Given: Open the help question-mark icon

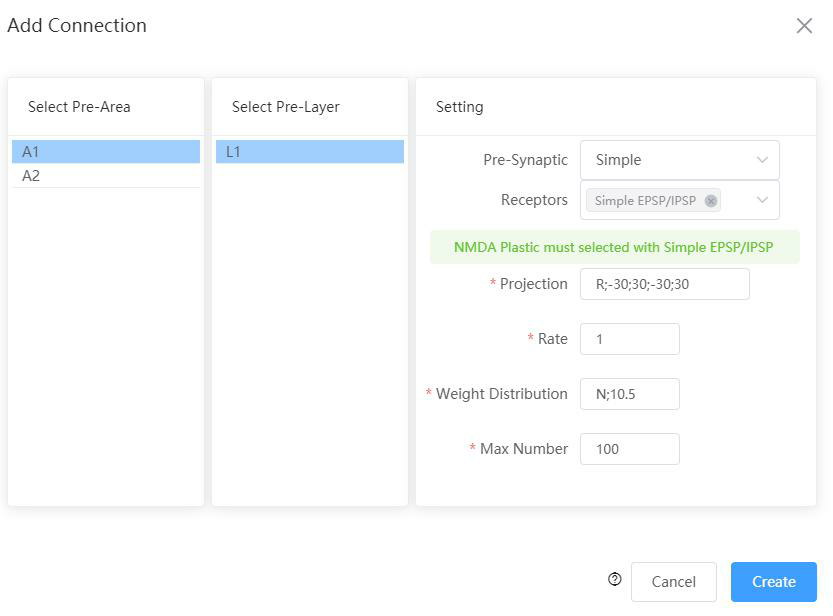Looking at the screenshot, I should pos(615,579).
